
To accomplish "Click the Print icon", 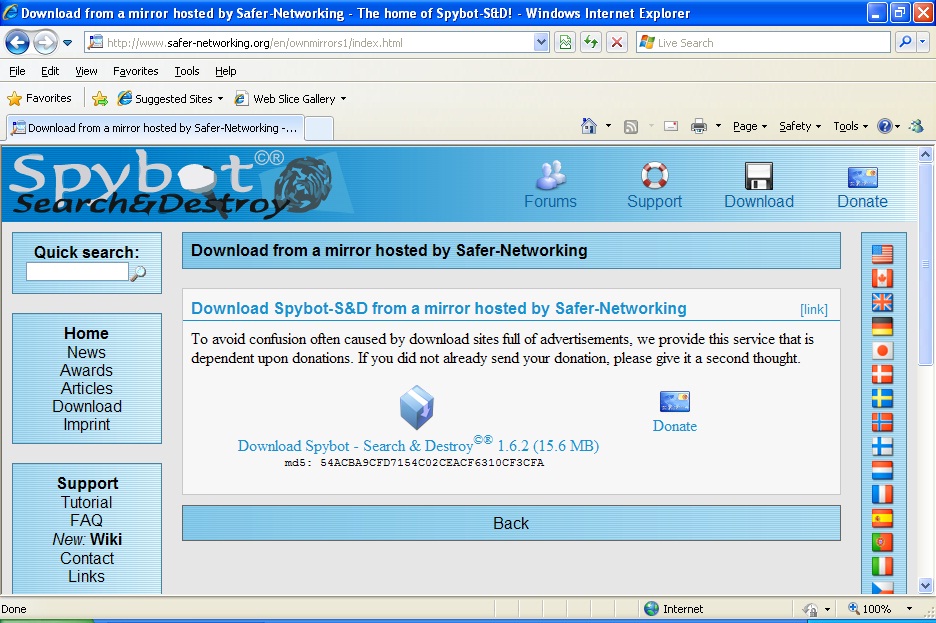I will [698, 126].
